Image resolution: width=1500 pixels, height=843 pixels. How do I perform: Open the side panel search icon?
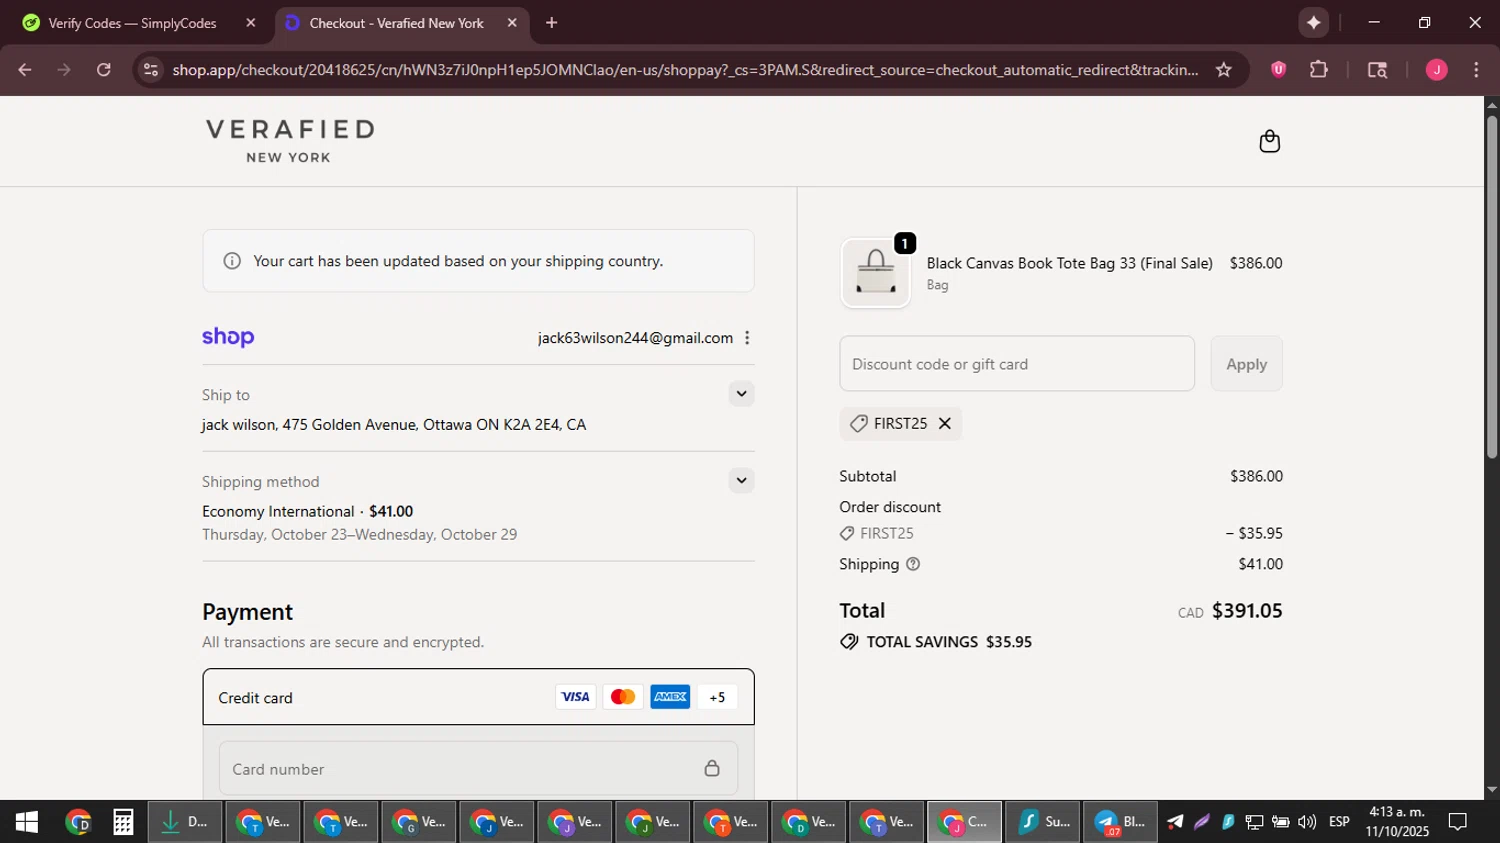1377,70
